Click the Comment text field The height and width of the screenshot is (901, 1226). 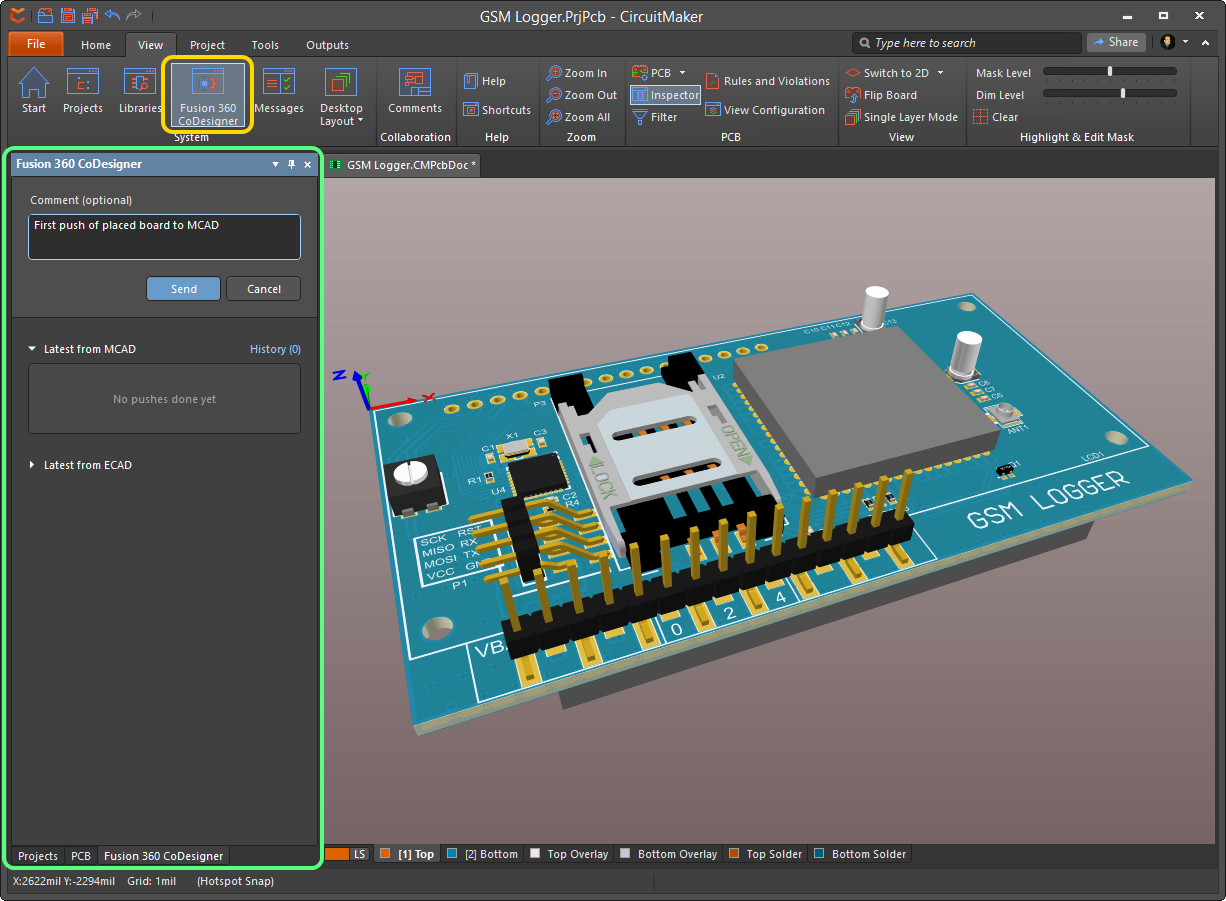(164, 237)
